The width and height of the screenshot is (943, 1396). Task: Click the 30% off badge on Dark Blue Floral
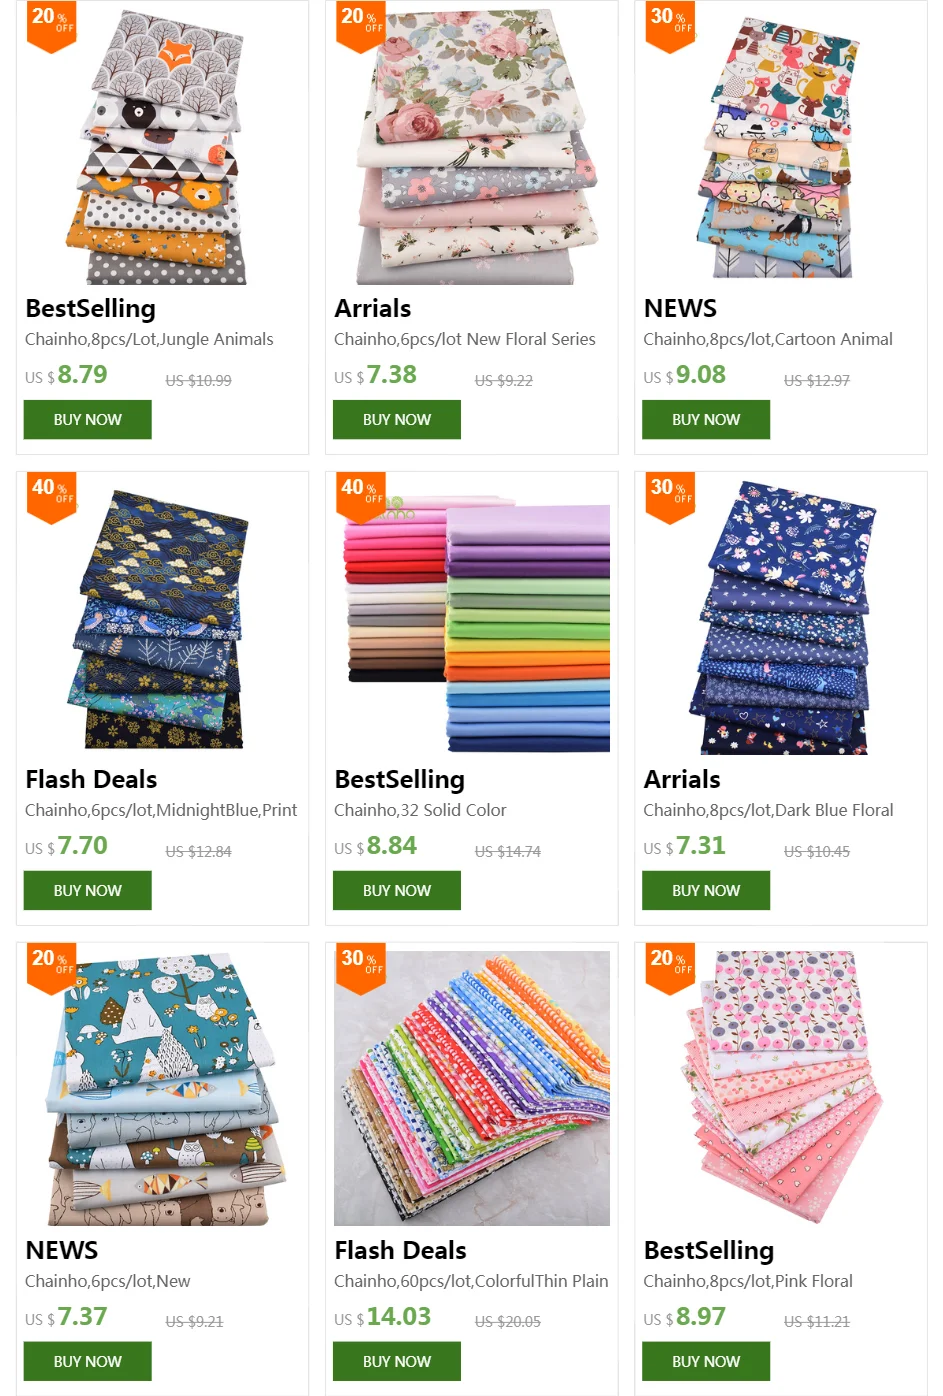click(670, 497)
